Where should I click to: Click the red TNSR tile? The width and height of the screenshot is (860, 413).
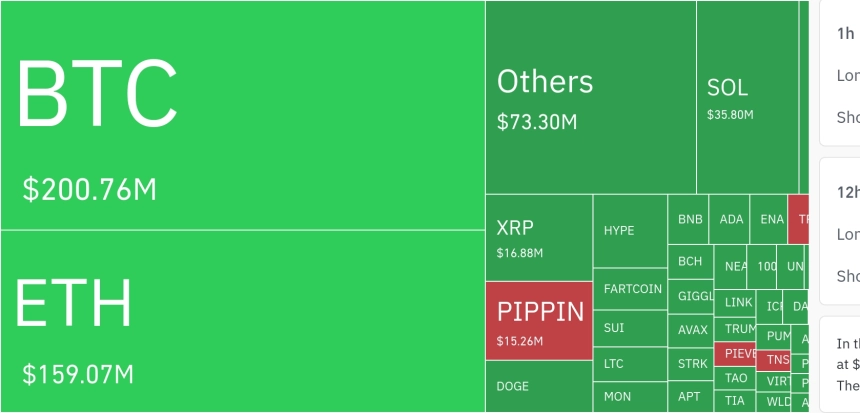click(x=773, y=360)
